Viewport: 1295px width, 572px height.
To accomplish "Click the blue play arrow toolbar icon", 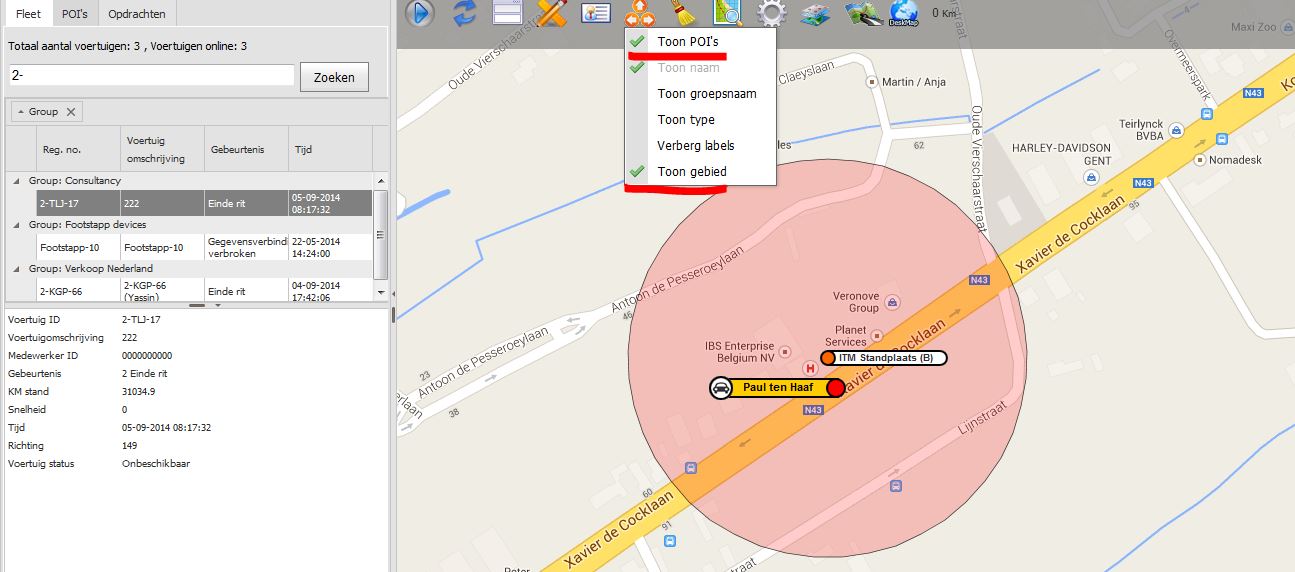I will pyautogui.click(x=420, y=13).
